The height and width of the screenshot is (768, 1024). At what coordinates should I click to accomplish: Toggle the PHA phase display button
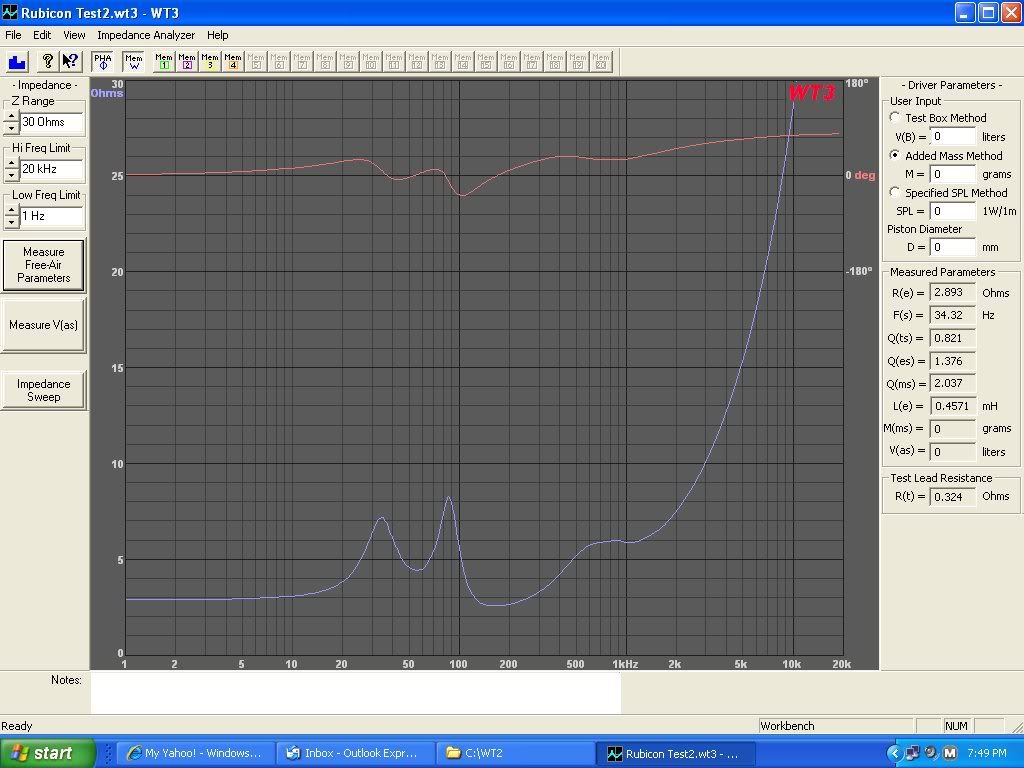point(103,61)
